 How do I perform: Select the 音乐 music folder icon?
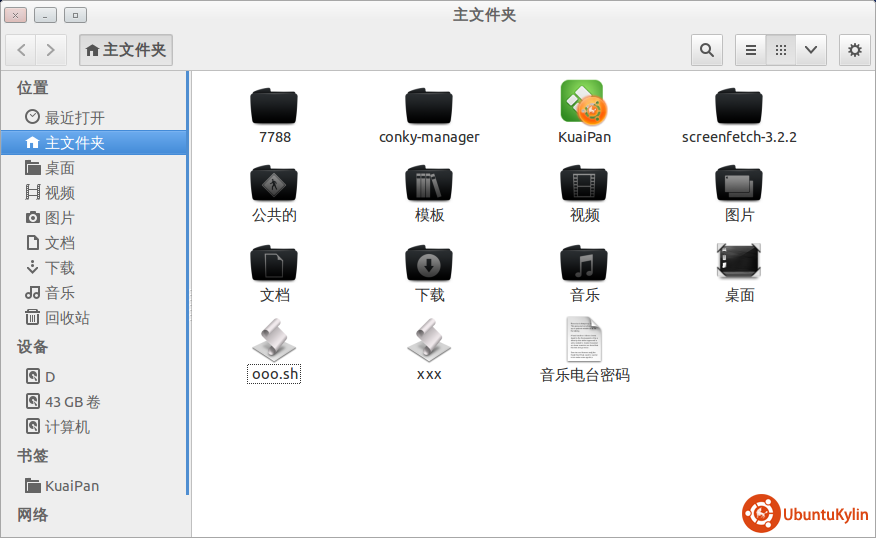coord(584,264)
